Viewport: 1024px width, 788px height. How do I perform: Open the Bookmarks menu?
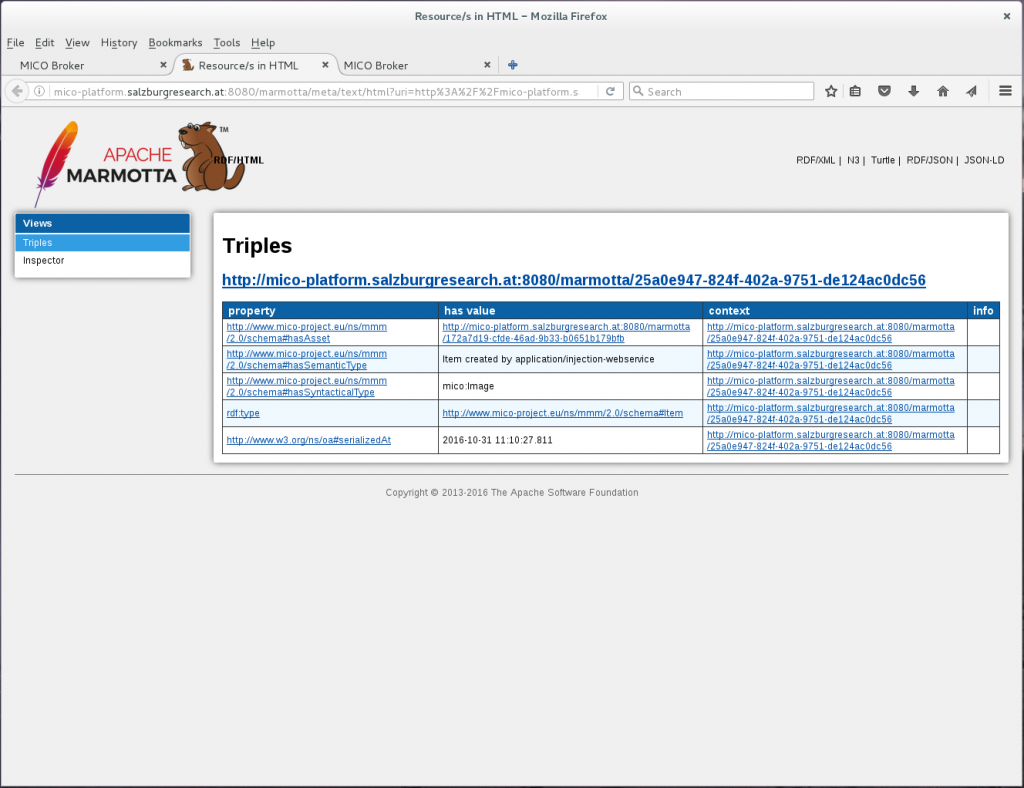tap(175, 43)
